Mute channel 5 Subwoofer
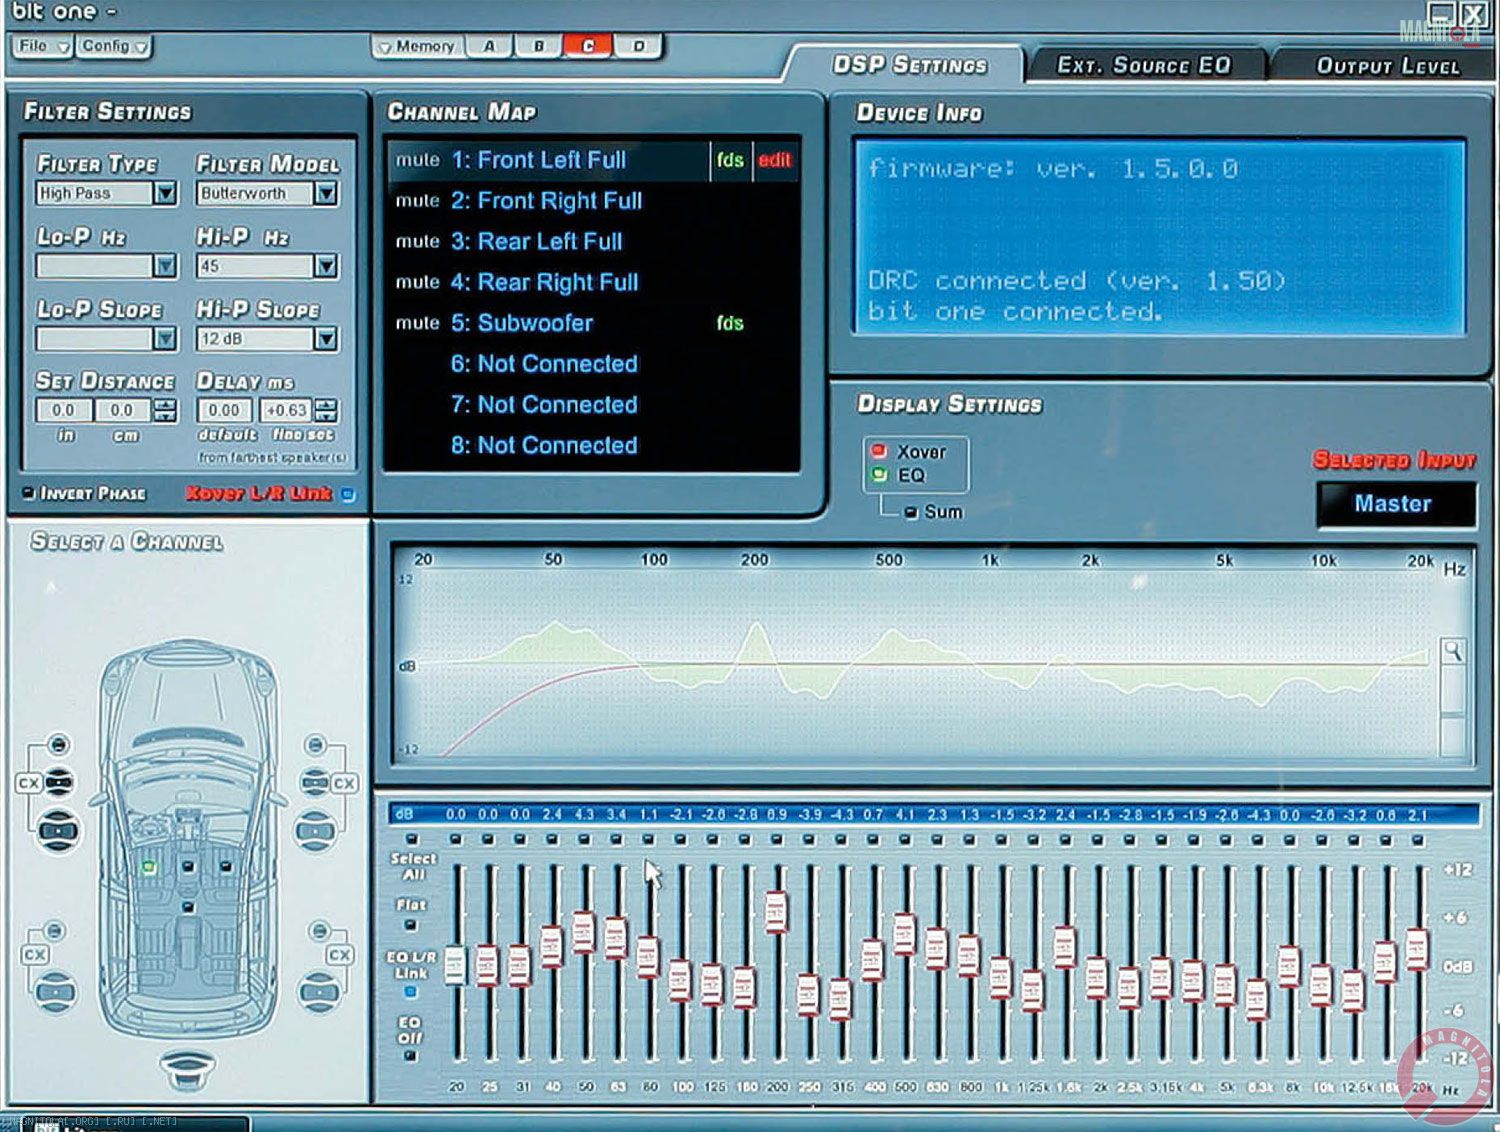1500x1132 pixels. [x=417, y=324]
